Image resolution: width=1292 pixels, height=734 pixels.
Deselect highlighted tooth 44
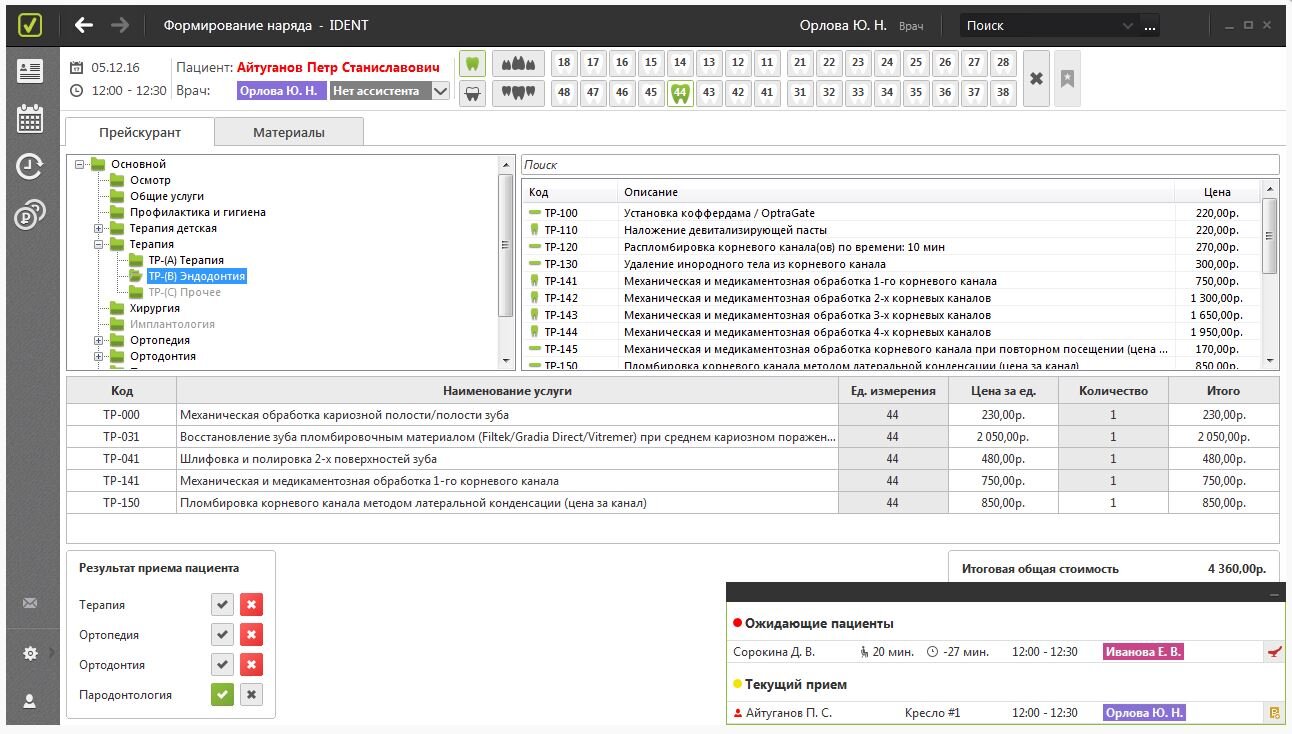(x=680, y=93)
